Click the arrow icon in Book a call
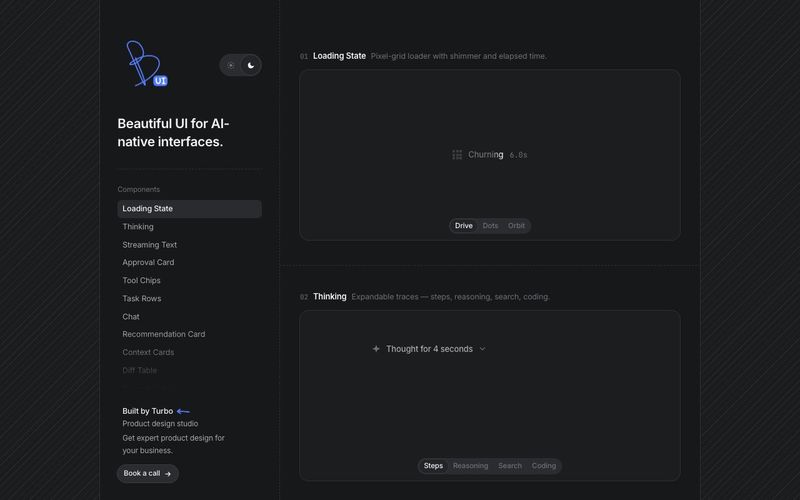 tap(168, 474)
